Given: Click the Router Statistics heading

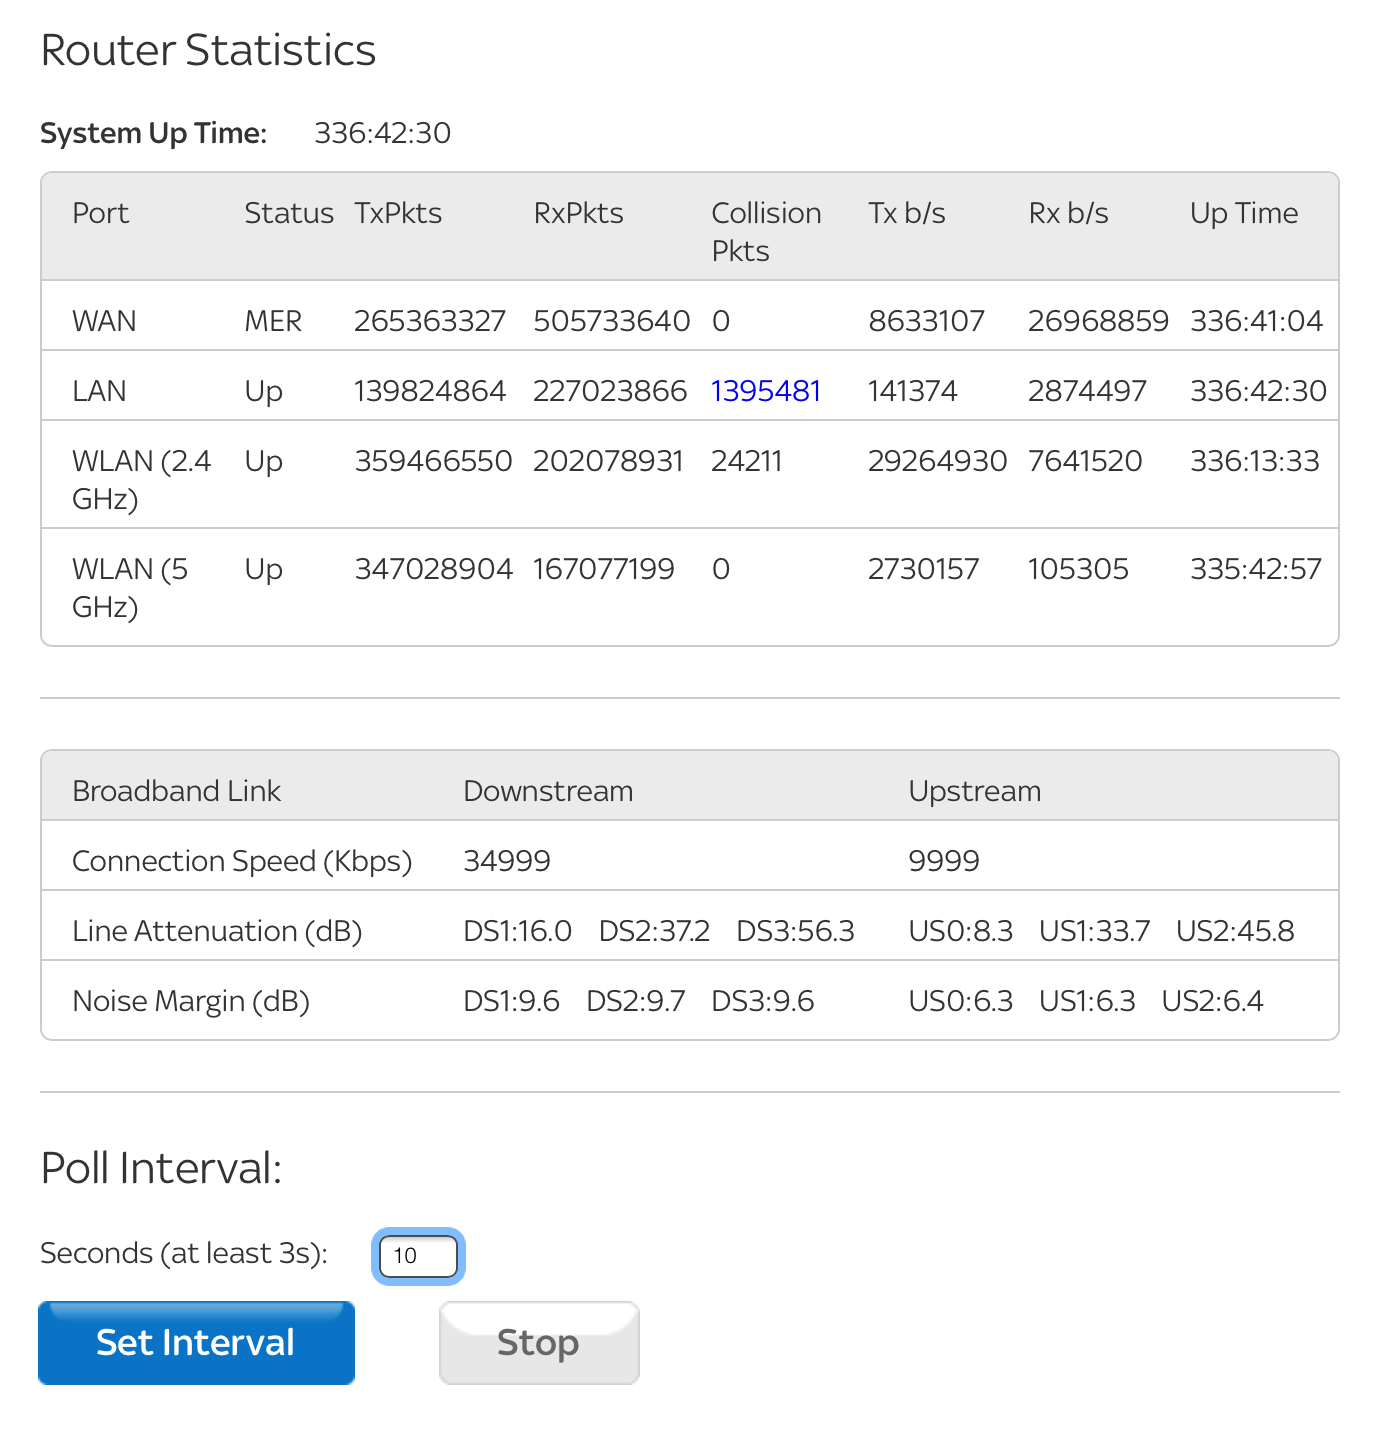Looking at the screenshot, I should click(208, 51).
